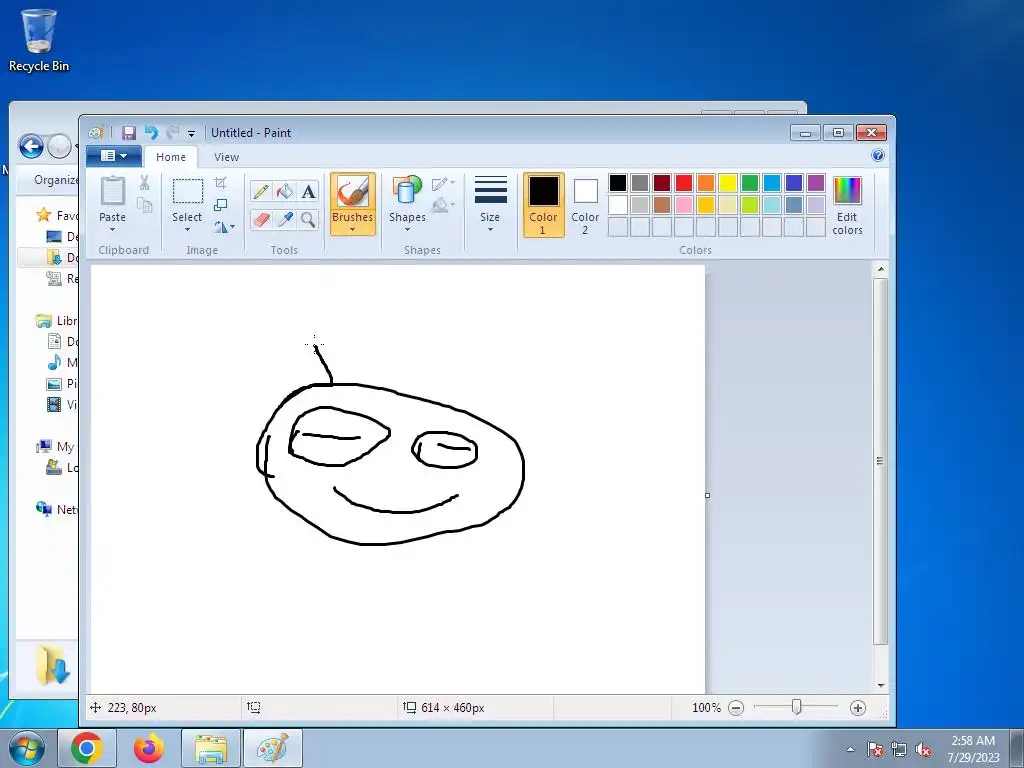Activate Color 2 background selector
Viewport: 1024px width, 768px height.
[585, 205]
